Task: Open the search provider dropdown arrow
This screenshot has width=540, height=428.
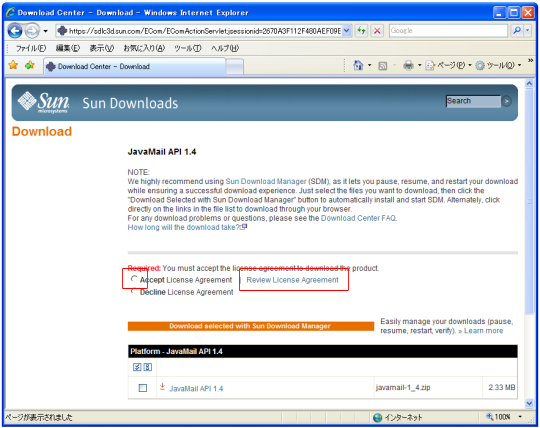Action: [x=528, y=31]
